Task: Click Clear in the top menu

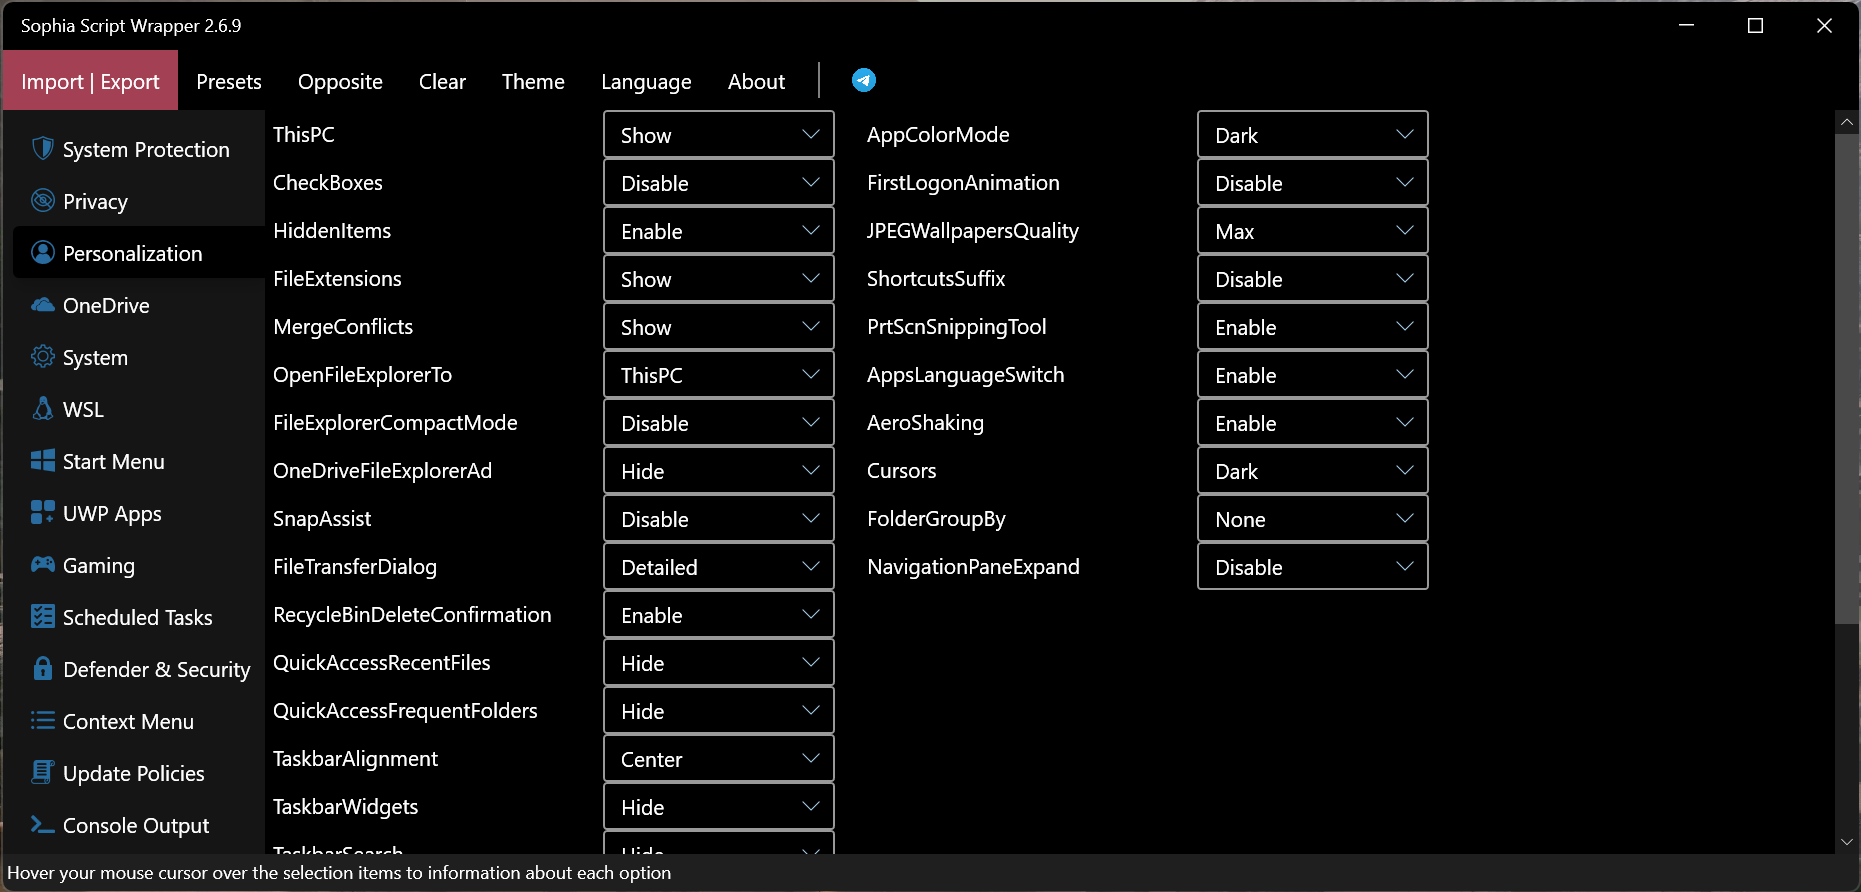Action: 442,81
